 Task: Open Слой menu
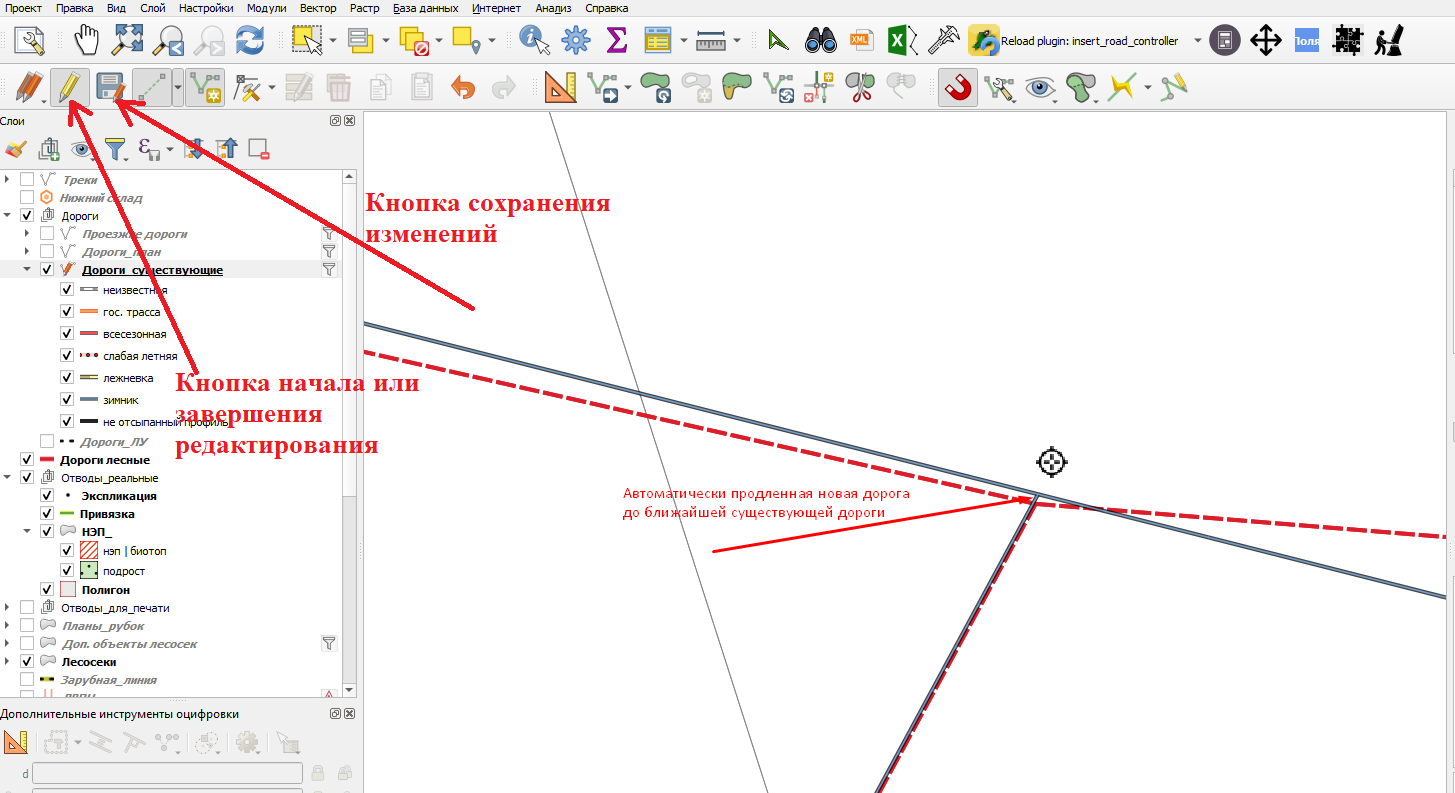point(153,8)
